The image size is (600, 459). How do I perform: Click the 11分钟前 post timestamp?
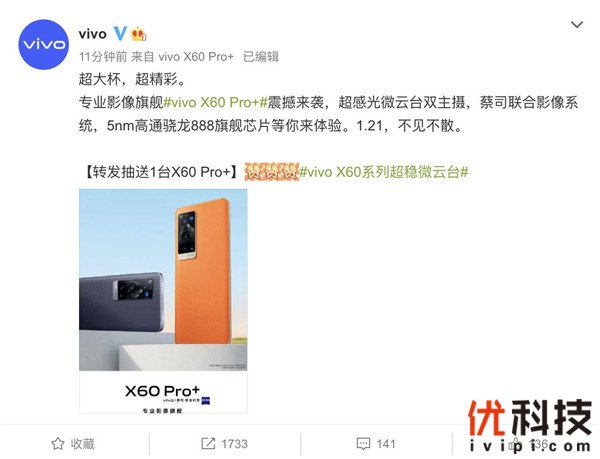coord(103,57)
